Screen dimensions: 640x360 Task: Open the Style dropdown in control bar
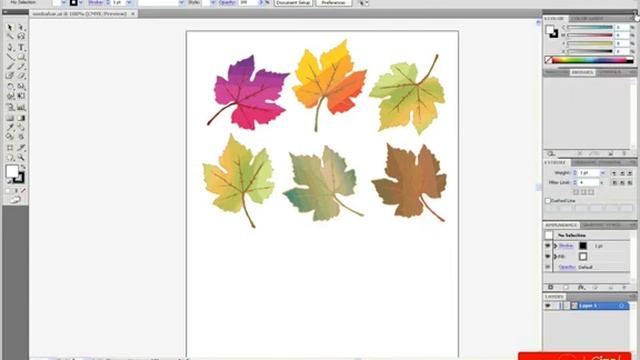[x=213, y=2]
